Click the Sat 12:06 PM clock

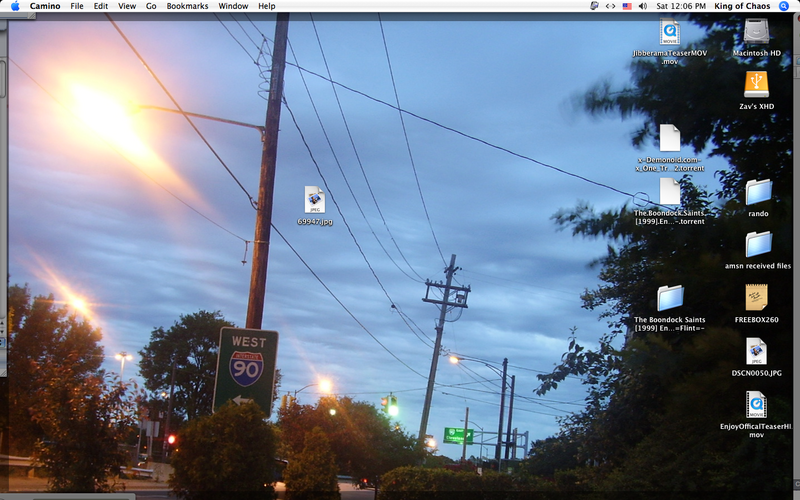(681, 6)
